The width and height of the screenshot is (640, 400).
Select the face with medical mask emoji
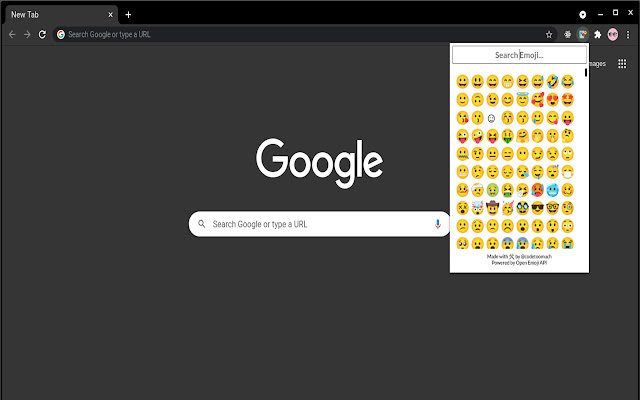point(567,172)
